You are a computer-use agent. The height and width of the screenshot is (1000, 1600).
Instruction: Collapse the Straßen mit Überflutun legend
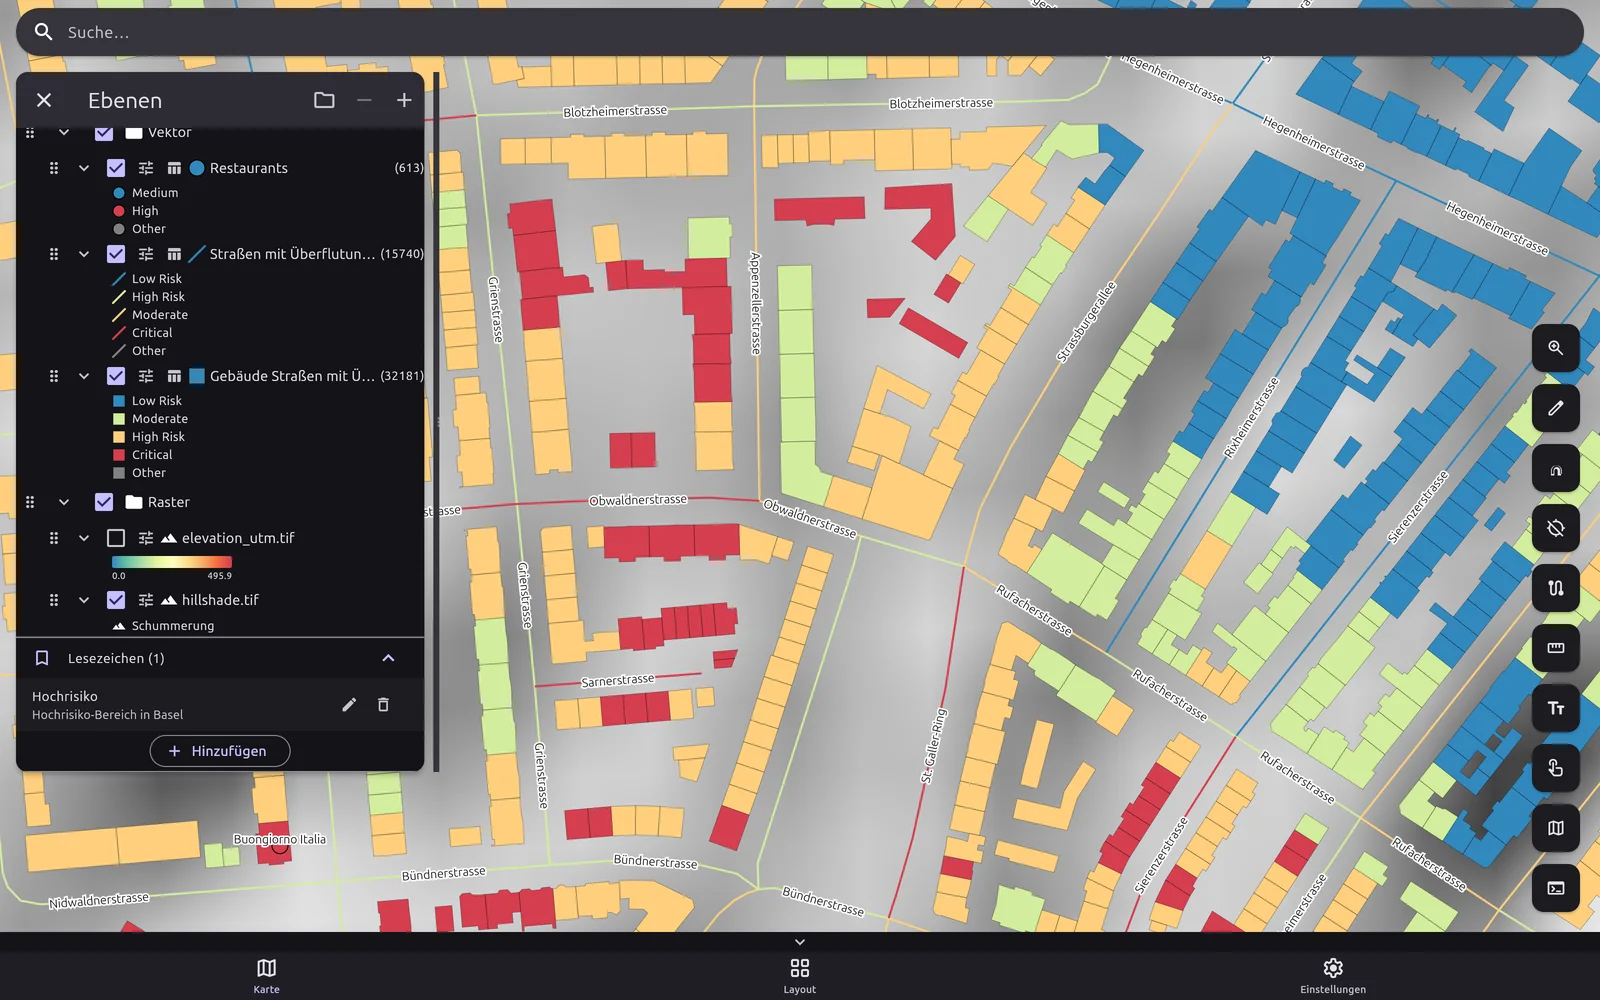[84, 254]
